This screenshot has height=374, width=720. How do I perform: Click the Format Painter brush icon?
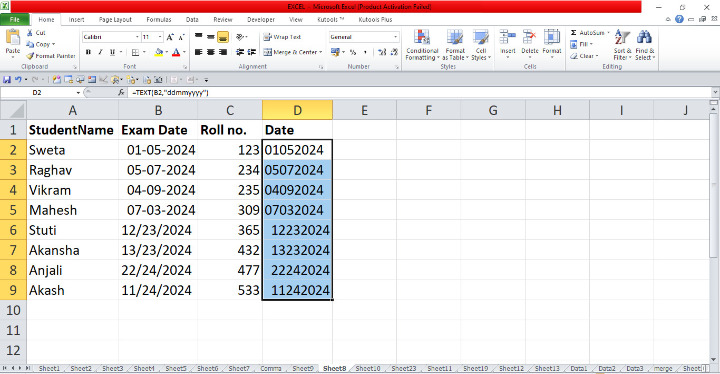click(x=30, y=56)
